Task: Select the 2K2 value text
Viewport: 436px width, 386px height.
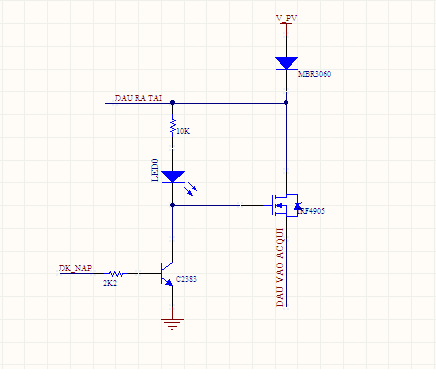Action: point(110,283)
